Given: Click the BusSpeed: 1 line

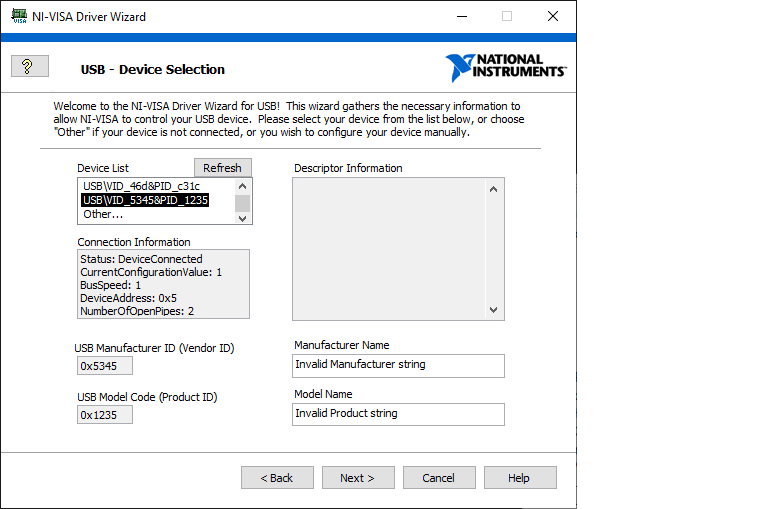Looking at the screenshot, I should tap(110, 285).
